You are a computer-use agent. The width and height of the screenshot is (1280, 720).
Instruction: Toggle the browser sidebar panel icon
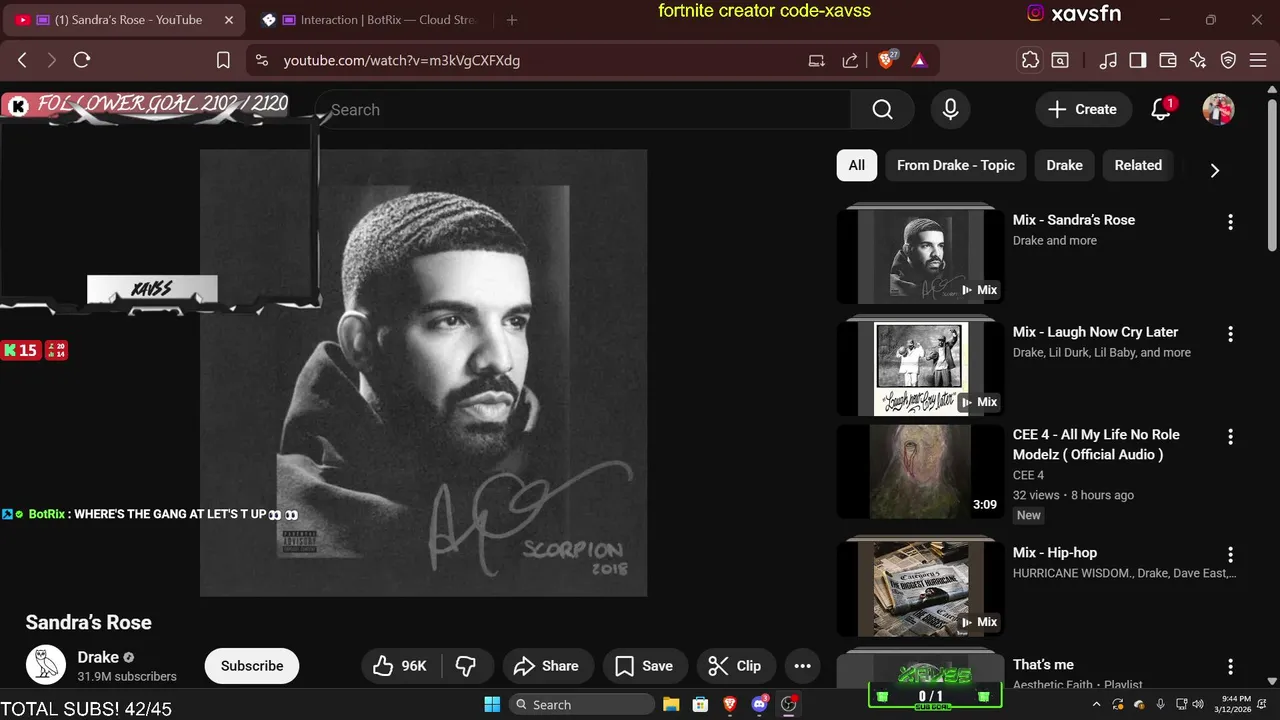click(x=1137, y=60)
